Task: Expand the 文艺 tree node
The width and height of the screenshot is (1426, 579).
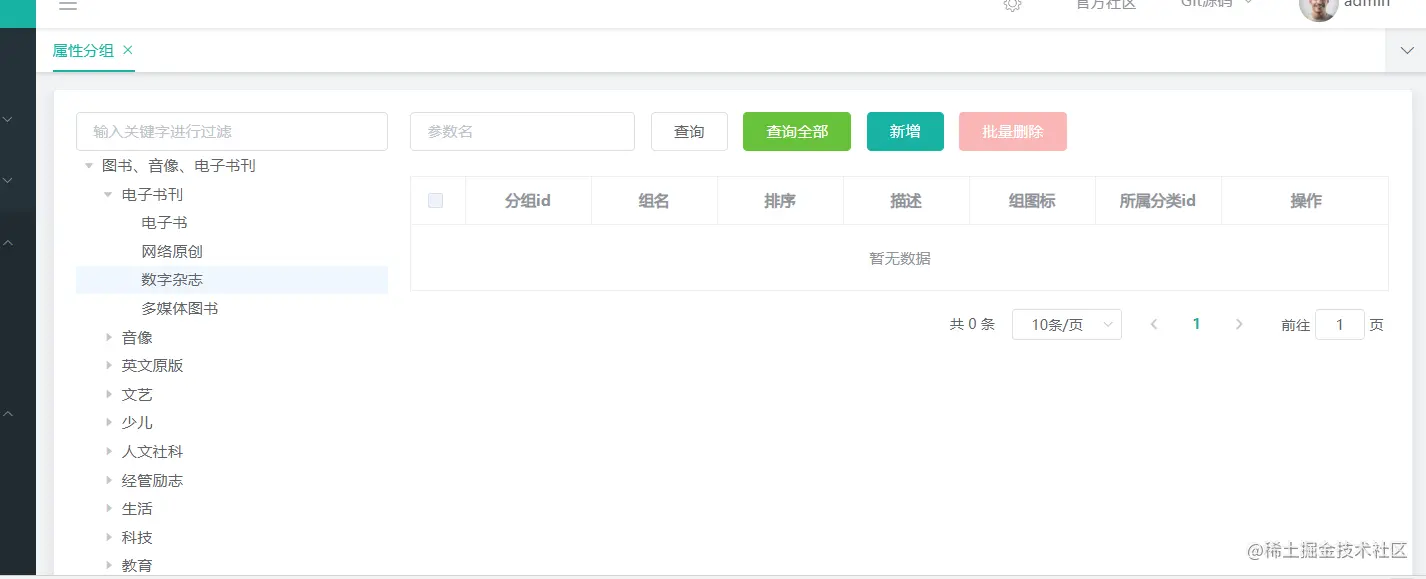Action: (x=109, y=395)
